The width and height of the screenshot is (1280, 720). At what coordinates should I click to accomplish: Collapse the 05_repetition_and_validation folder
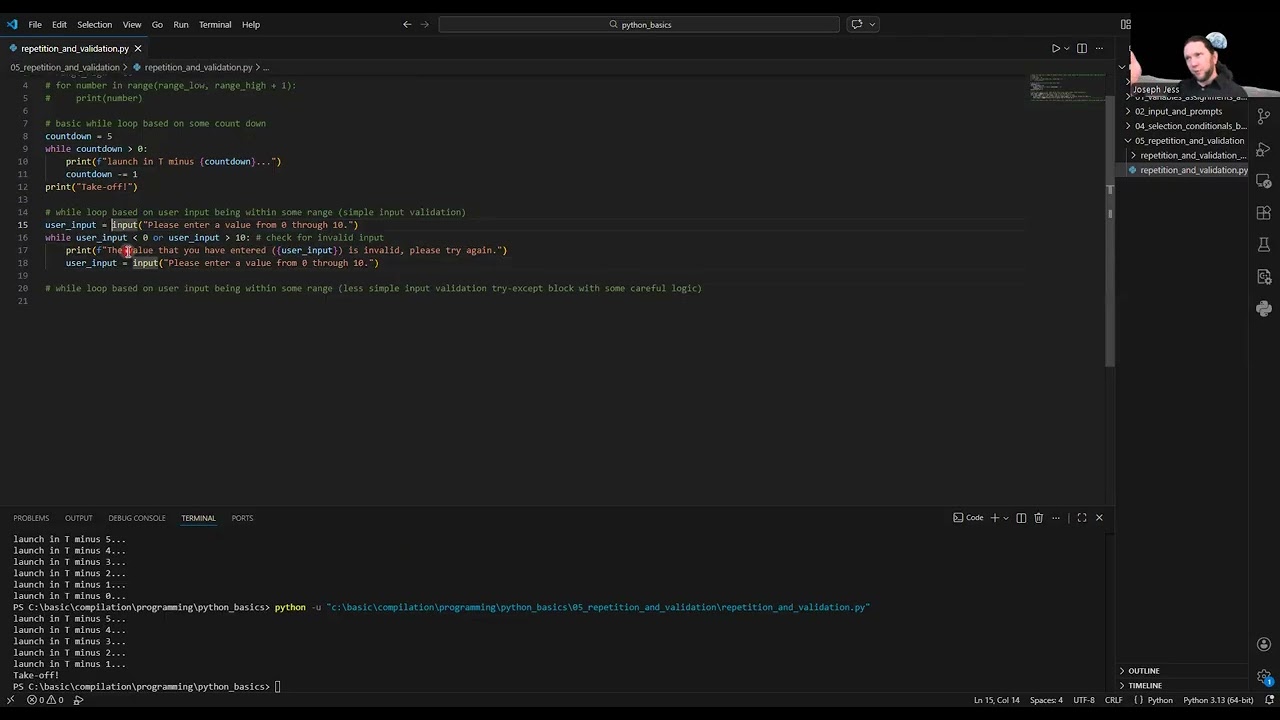click(1189, 140)
